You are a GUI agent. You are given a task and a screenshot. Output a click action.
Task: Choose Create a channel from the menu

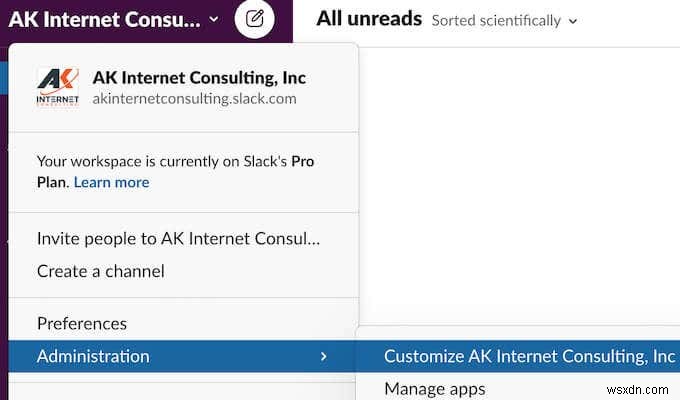click(100, 271)
